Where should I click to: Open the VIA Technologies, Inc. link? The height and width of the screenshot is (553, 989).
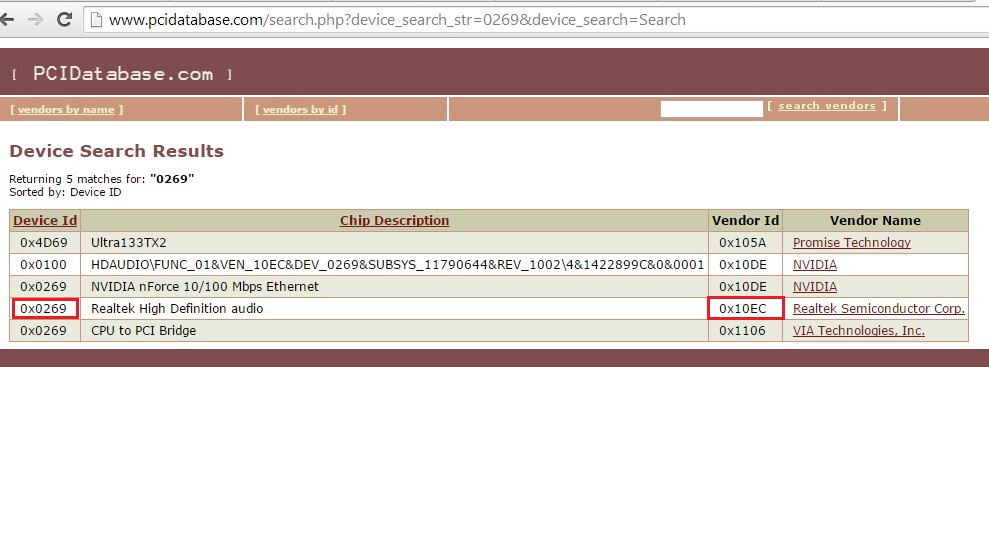(x=858, y=331)
